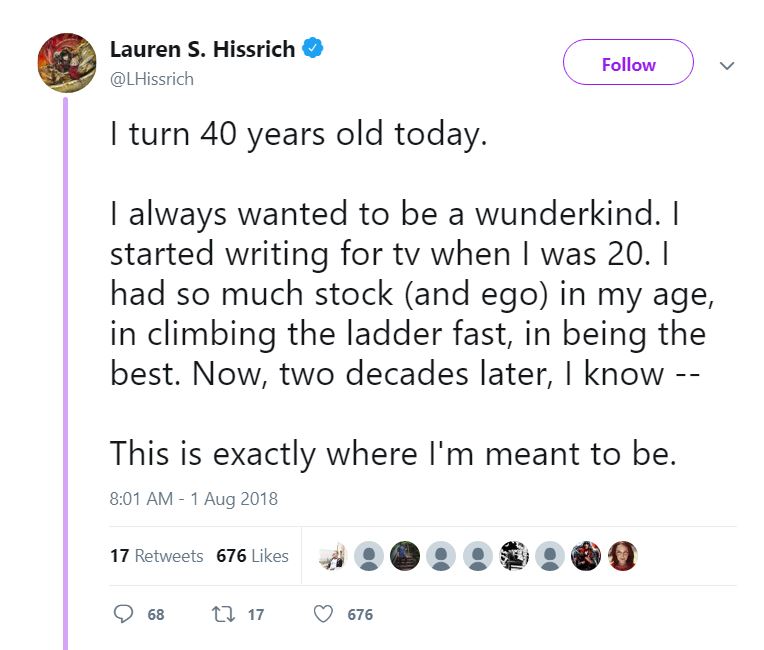
Task: Open the first liker's avatar
Action: point(332,556)
